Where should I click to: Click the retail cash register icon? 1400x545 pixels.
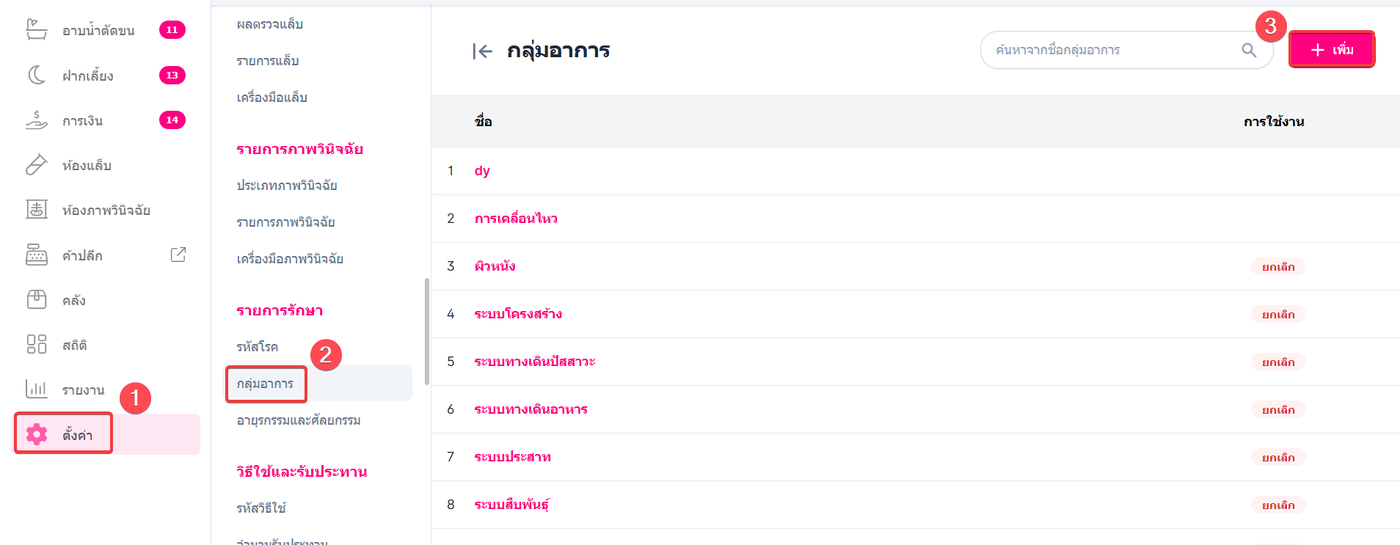[x=36, y=255]
